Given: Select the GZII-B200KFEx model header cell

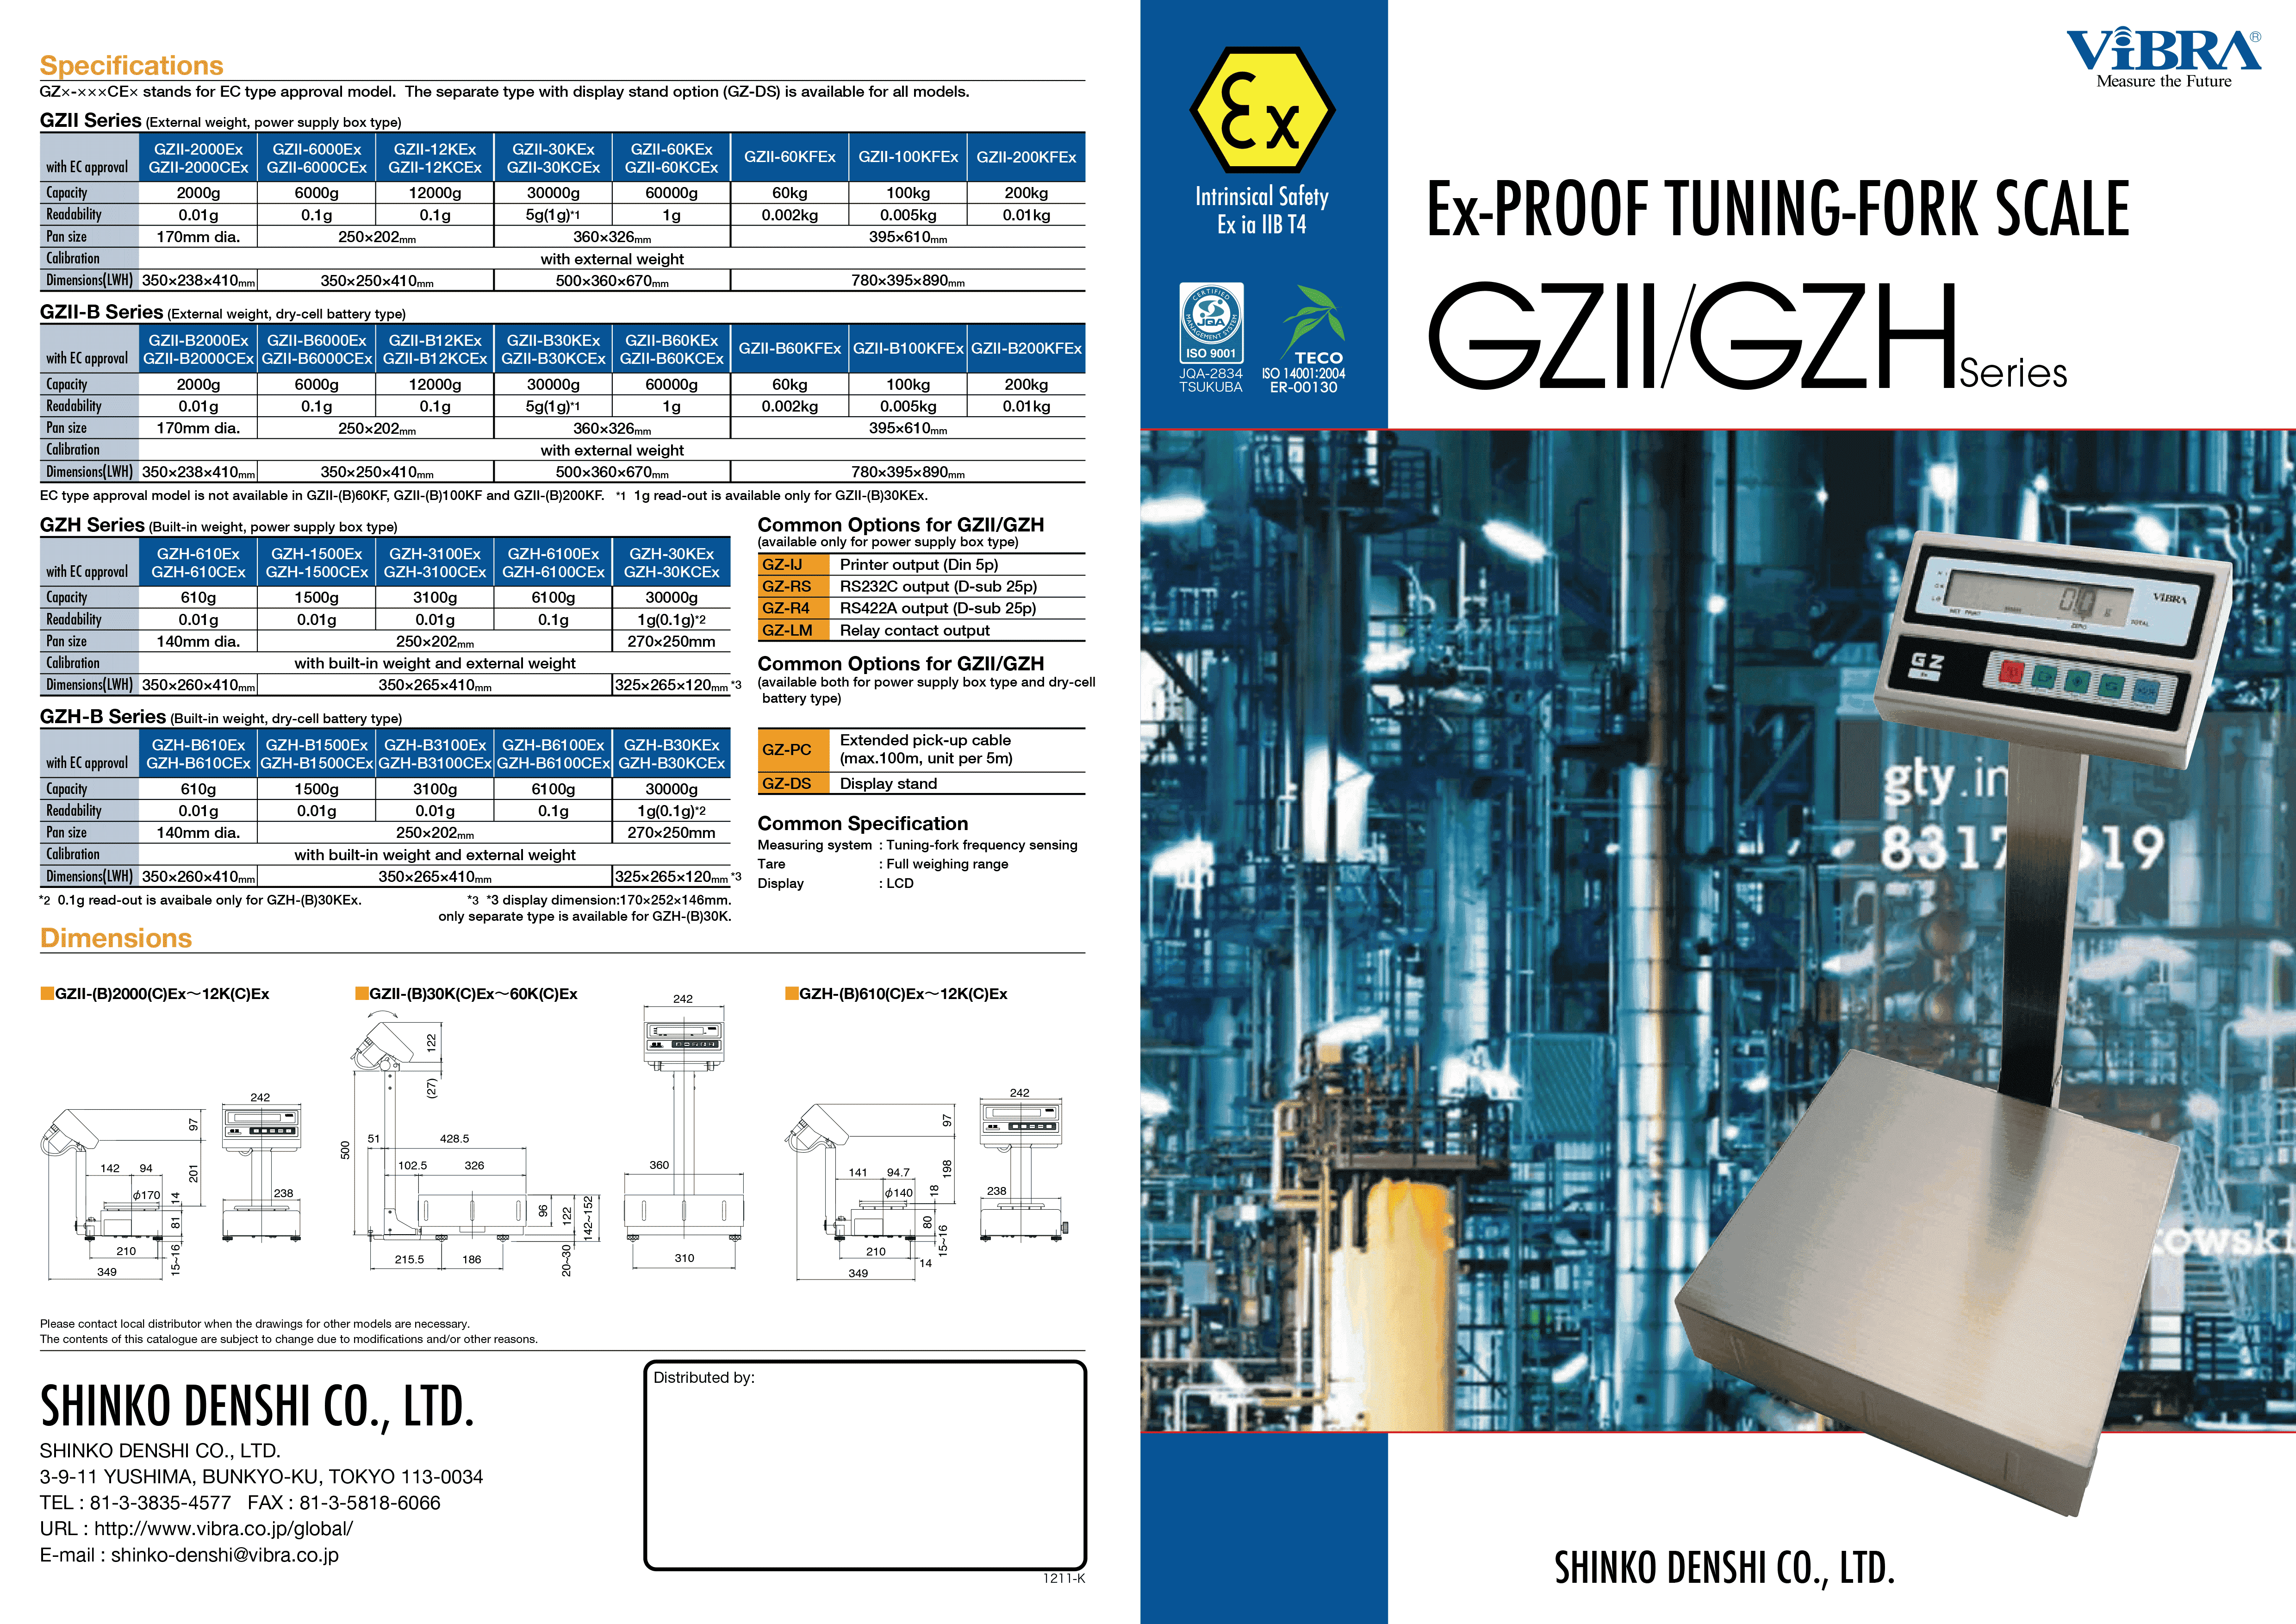Looking at the screenshot, I should click(x=1026, y=348).
